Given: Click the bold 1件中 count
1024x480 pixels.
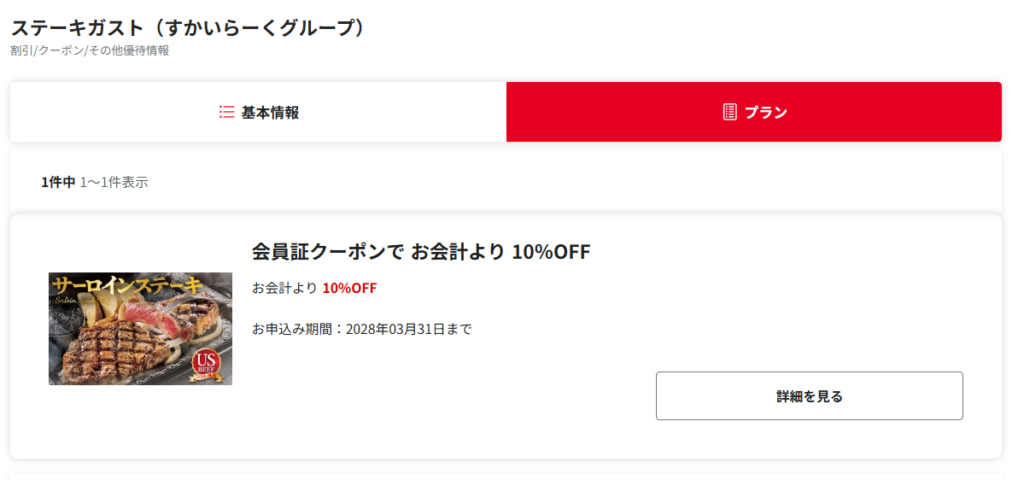Looking at the screenshot, I should (58, 182).
